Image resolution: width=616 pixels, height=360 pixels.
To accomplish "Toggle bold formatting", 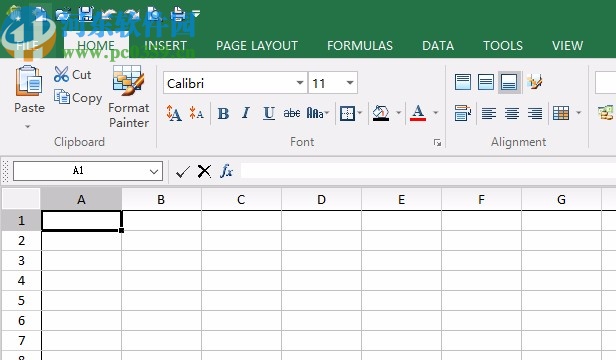I will coord(223,114).
